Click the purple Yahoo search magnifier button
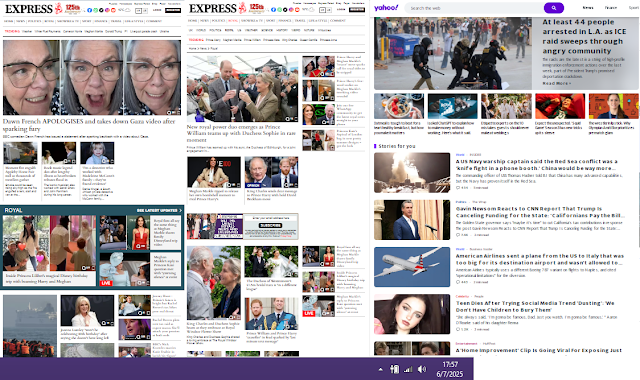 click(553, 8)
